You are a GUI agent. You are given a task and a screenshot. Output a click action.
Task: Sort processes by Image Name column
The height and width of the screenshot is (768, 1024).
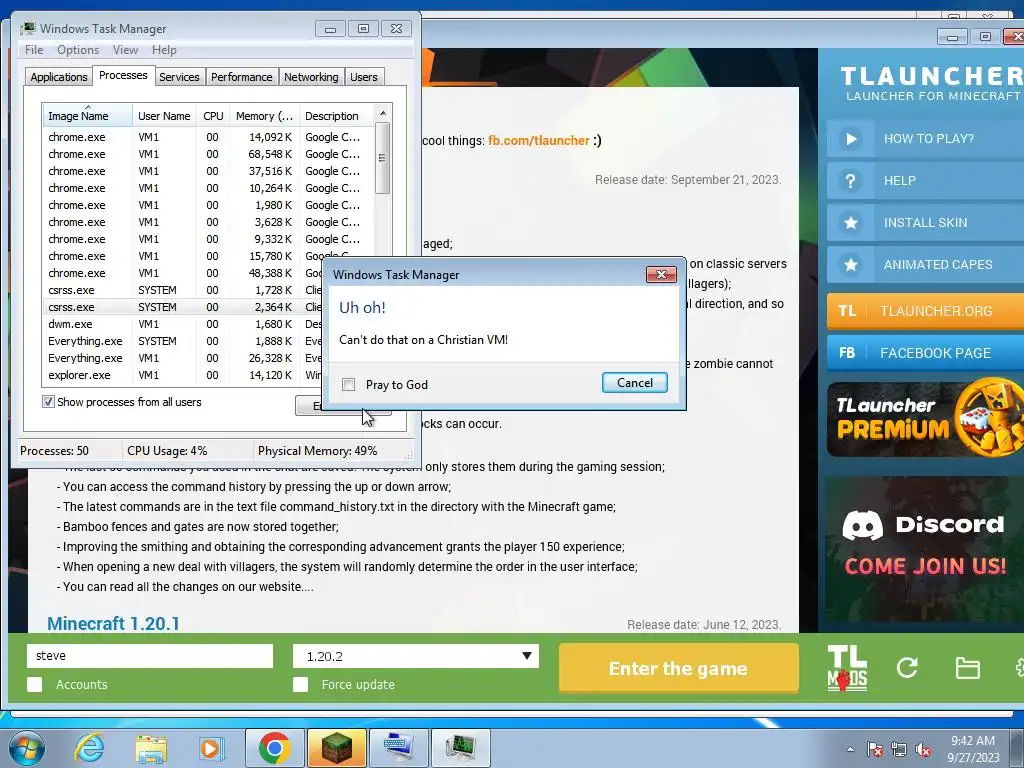(87, 116)
